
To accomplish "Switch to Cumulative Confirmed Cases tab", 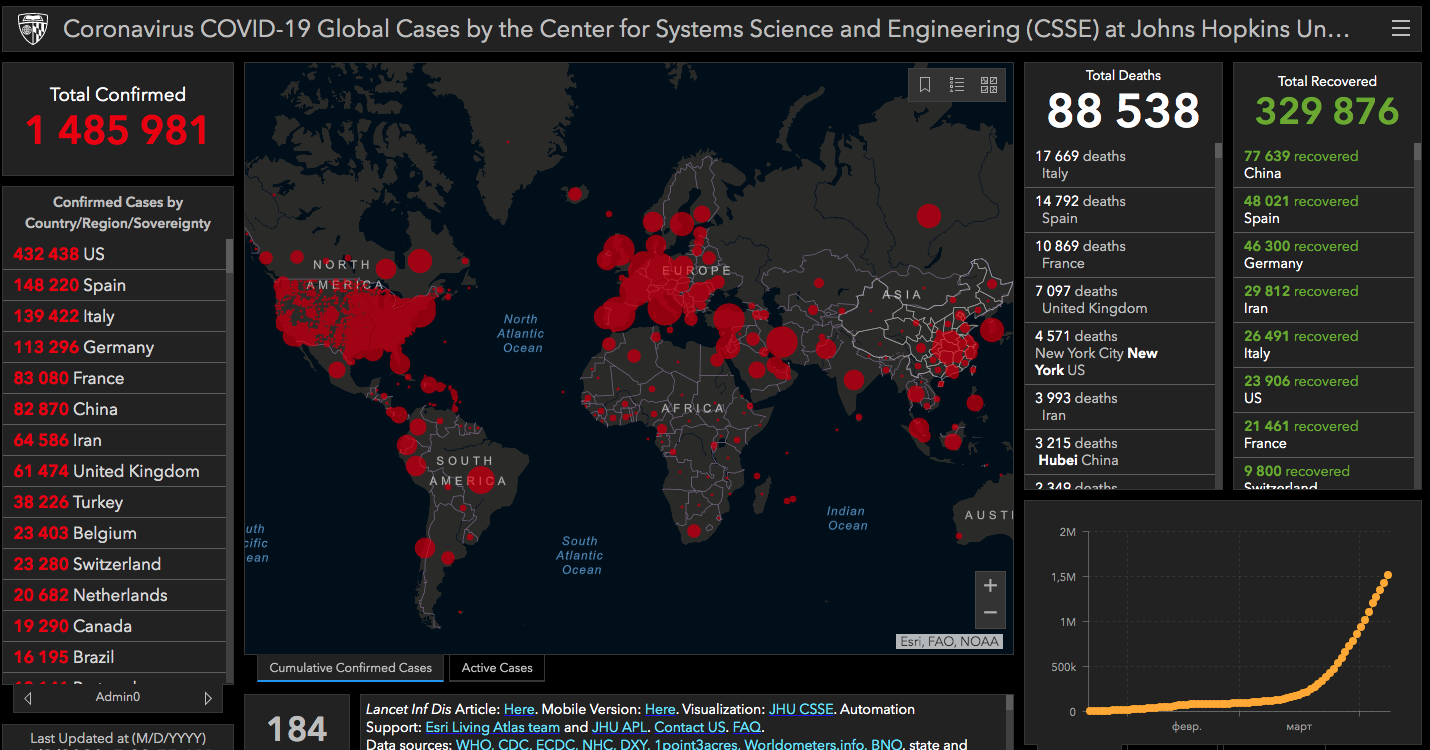I will pyautogui.click(x=351, y=668).
